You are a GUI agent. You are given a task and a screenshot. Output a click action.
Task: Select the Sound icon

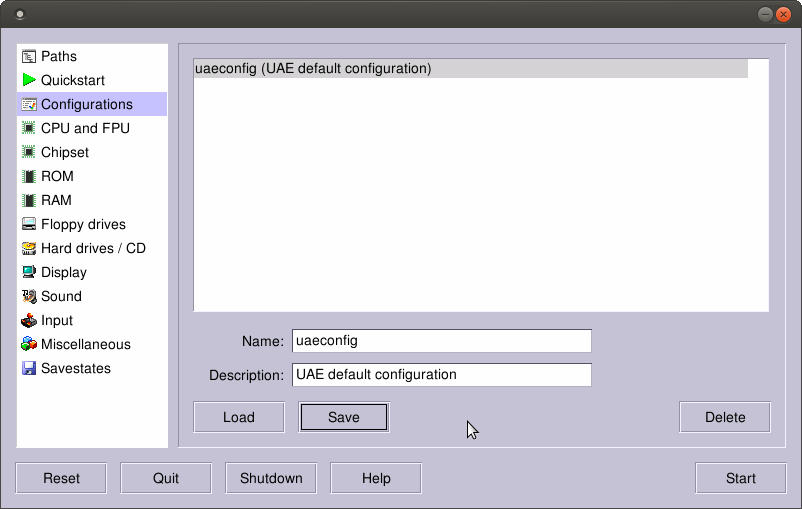click(x=29, y=297)
